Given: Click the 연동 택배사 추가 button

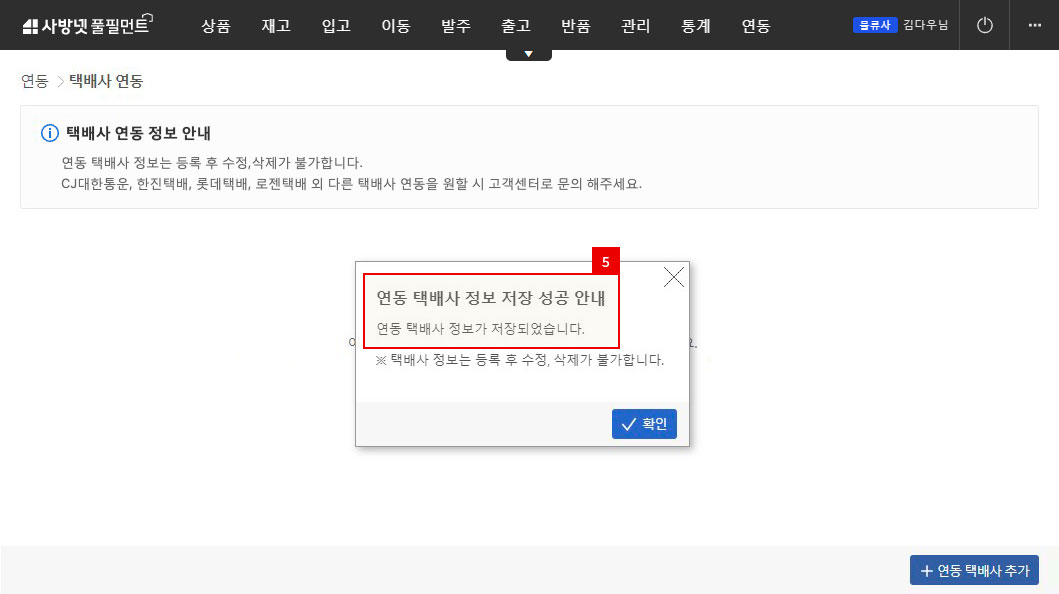Looking at the screenshot, I should pos(975,570).
